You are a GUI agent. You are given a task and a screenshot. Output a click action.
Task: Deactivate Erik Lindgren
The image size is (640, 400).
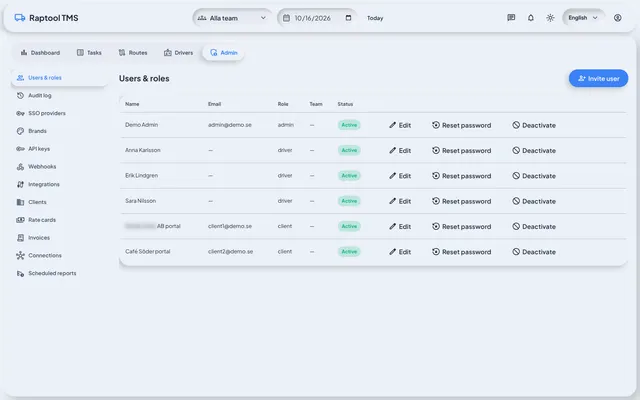click(534, 176)
